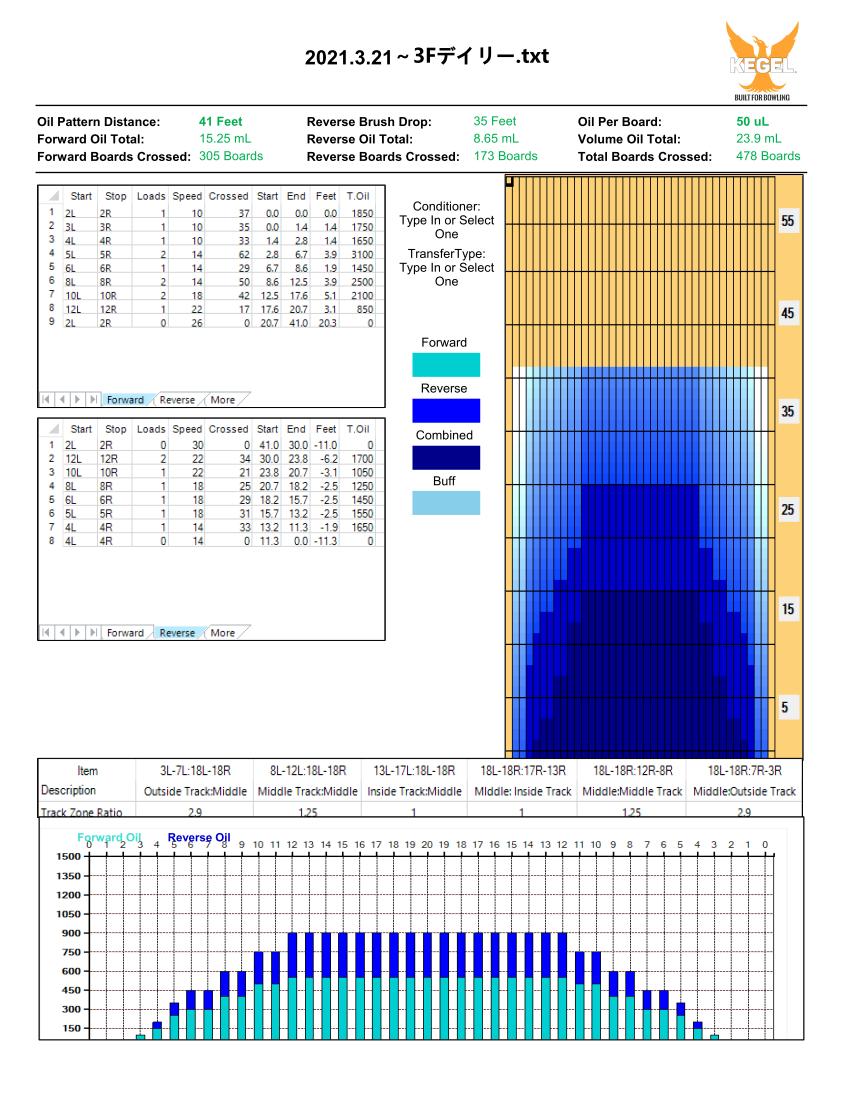Click the '18L-18R:7R-3R' track zone item

tap(744, 770)
